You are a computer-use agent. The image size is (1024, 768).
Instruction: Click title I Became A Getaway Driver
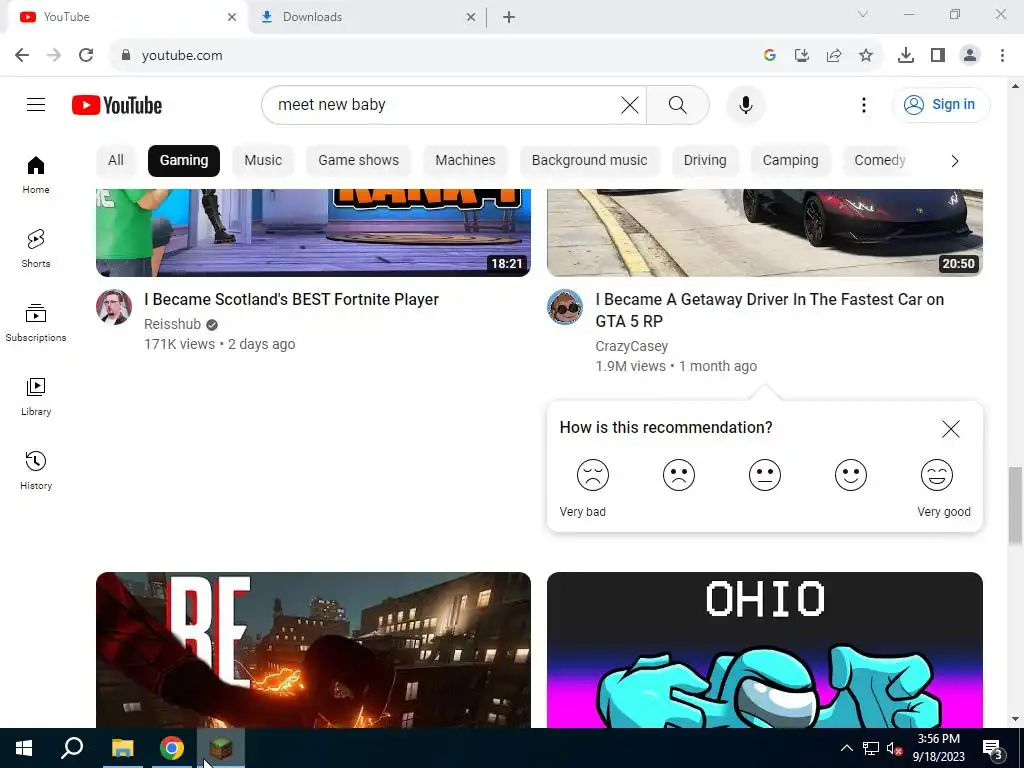coord(769,310)
